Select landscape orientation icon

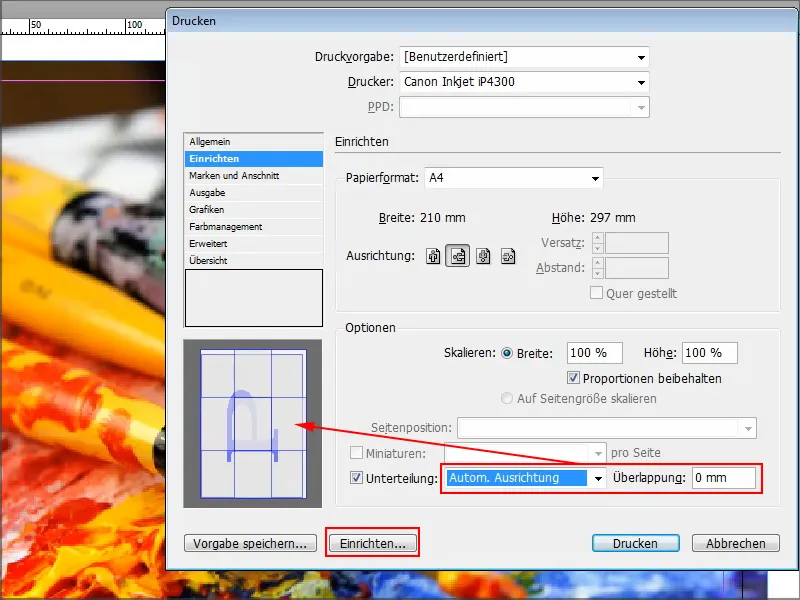pos(457,256)
